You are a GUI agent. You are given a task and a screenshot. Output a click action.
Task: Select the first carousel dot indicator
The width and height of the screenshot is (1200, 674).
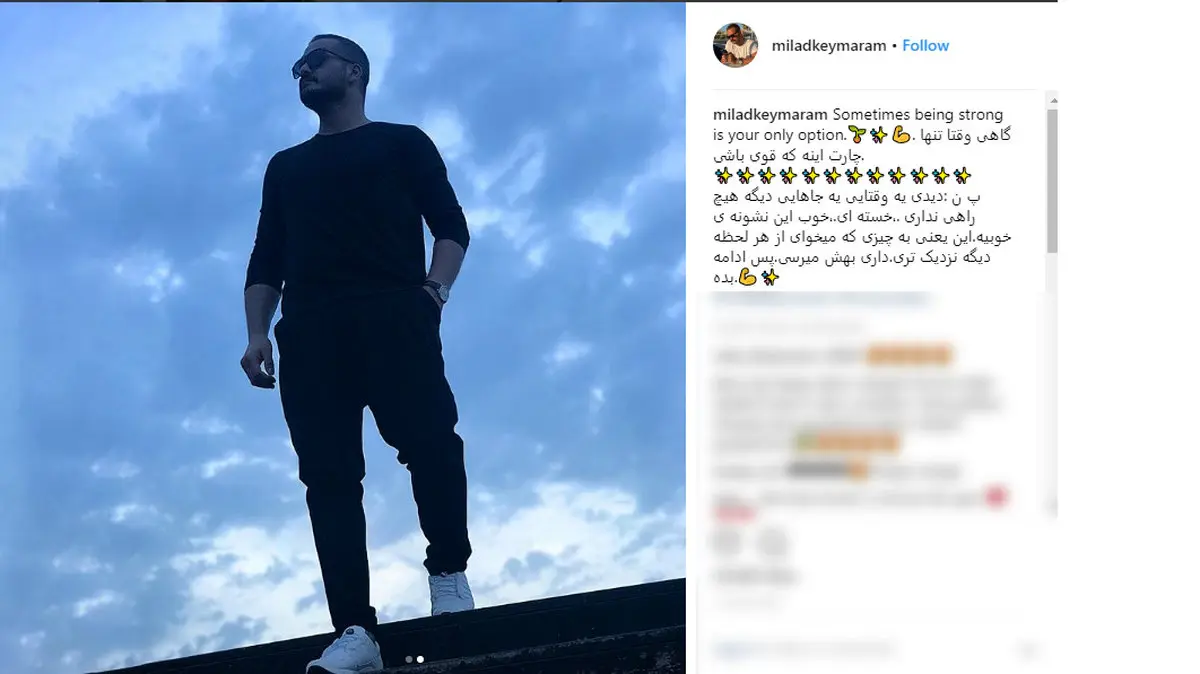(408, 659)
